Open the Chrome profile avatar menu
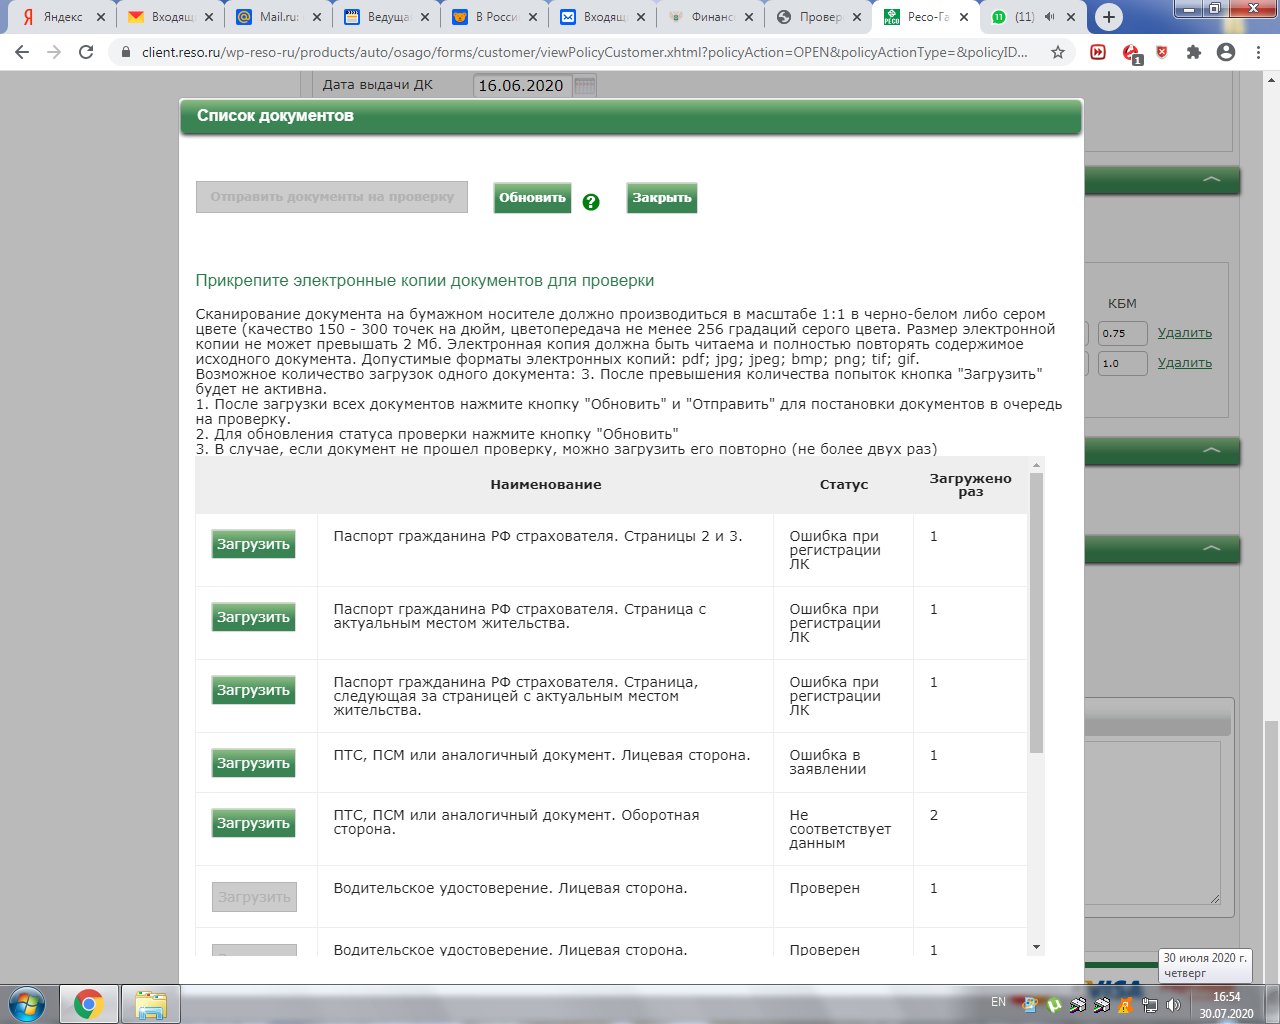This screenshot has height=1024, width=1280. point(1226,52)
